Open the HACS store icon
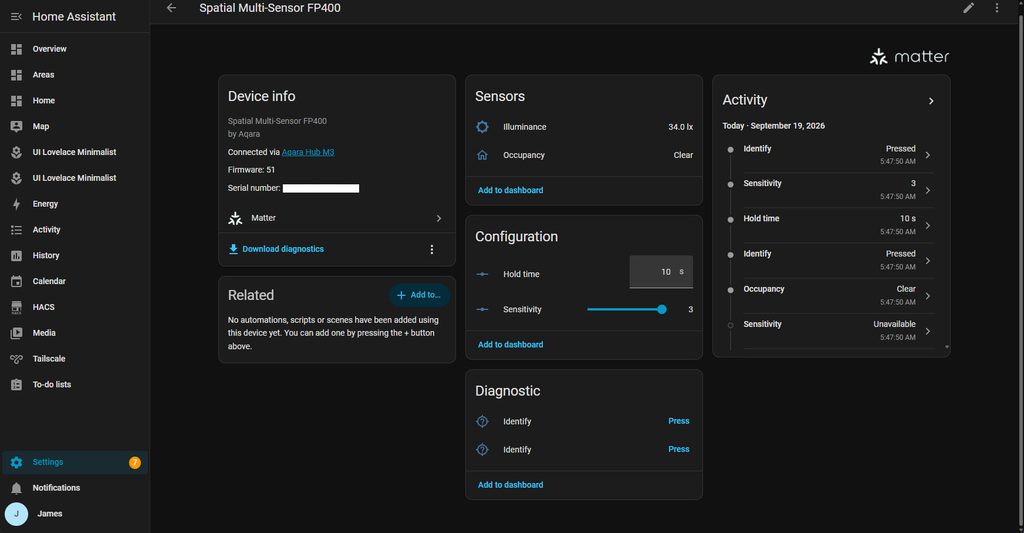This screenshot has height=533, width=1024. pos(16,307)
